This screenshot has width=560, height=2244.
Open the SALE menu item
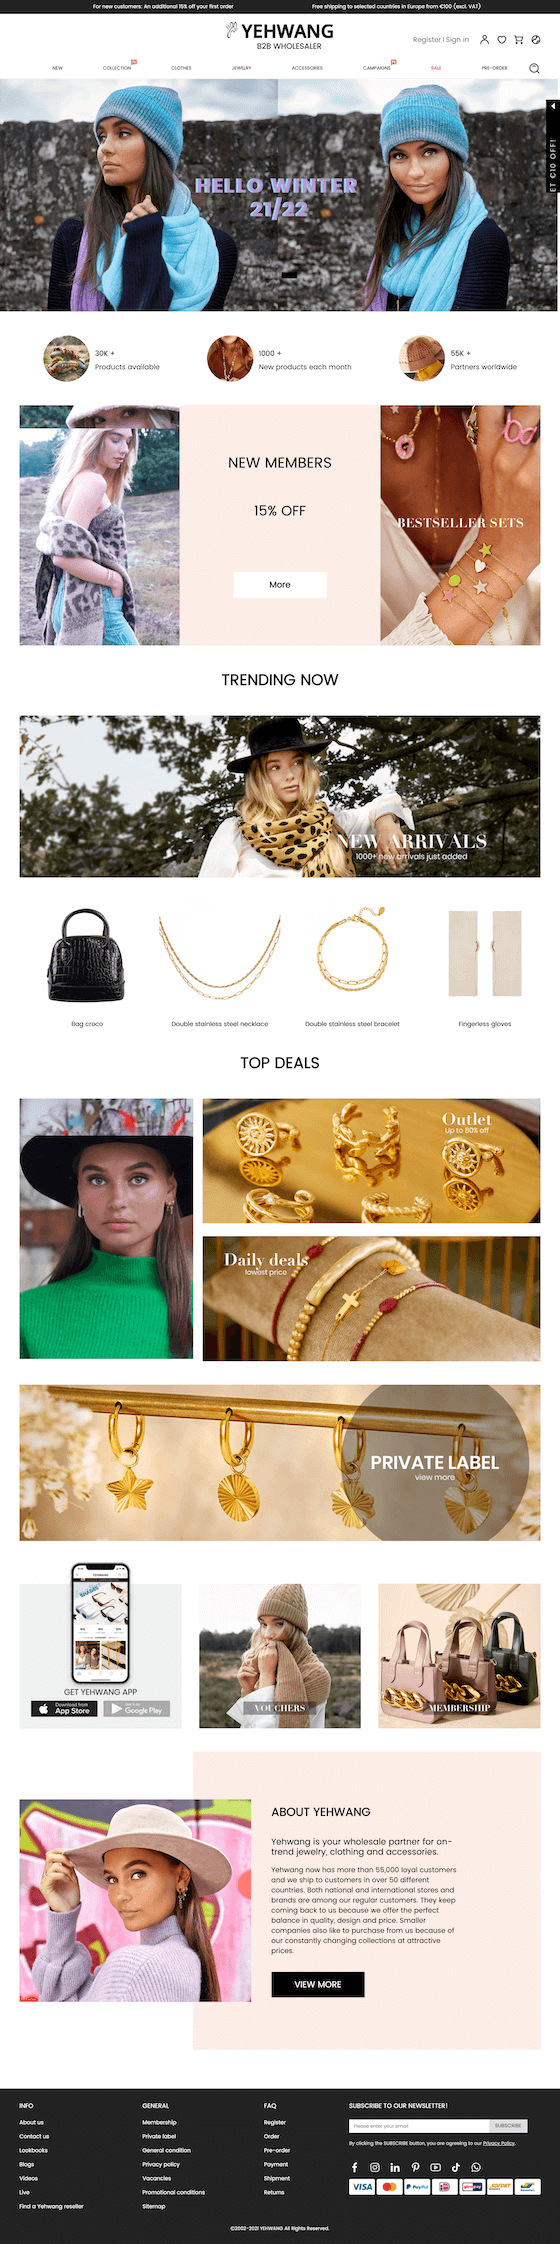[x=436, y=68]
